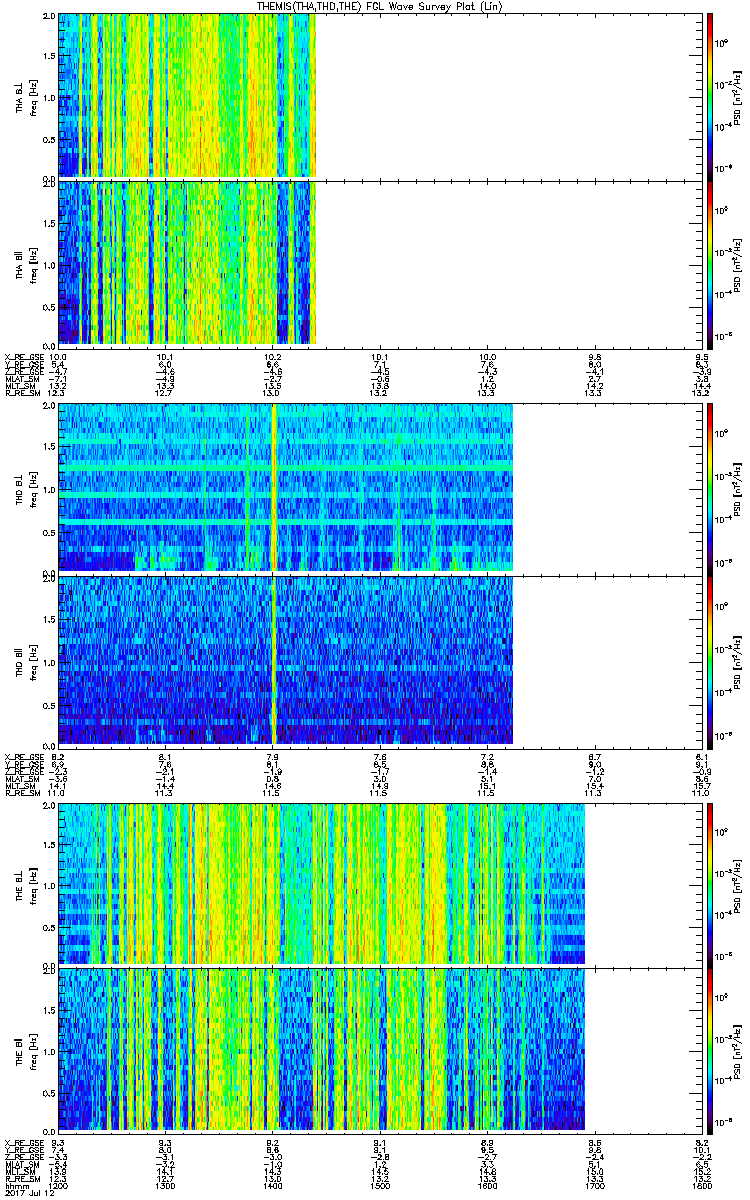Select the THE Bll spectrogram panel

[x=380, y=1049]
